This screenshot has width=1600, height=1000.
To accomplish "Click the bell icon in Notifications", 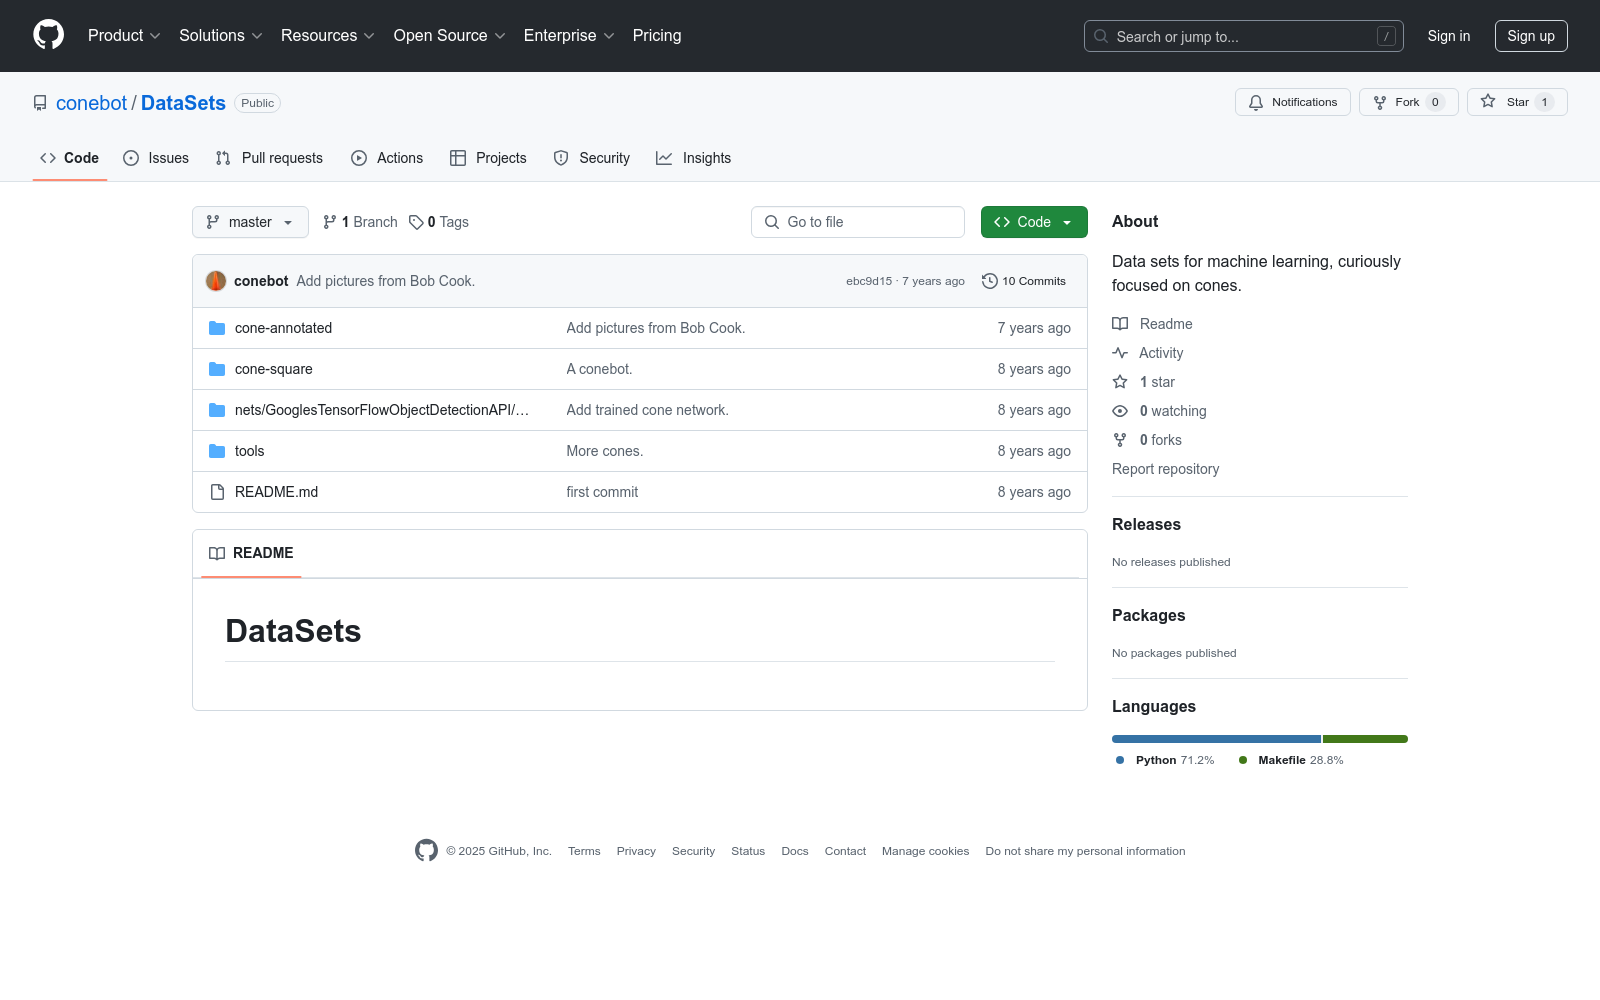I will 1256,102.
